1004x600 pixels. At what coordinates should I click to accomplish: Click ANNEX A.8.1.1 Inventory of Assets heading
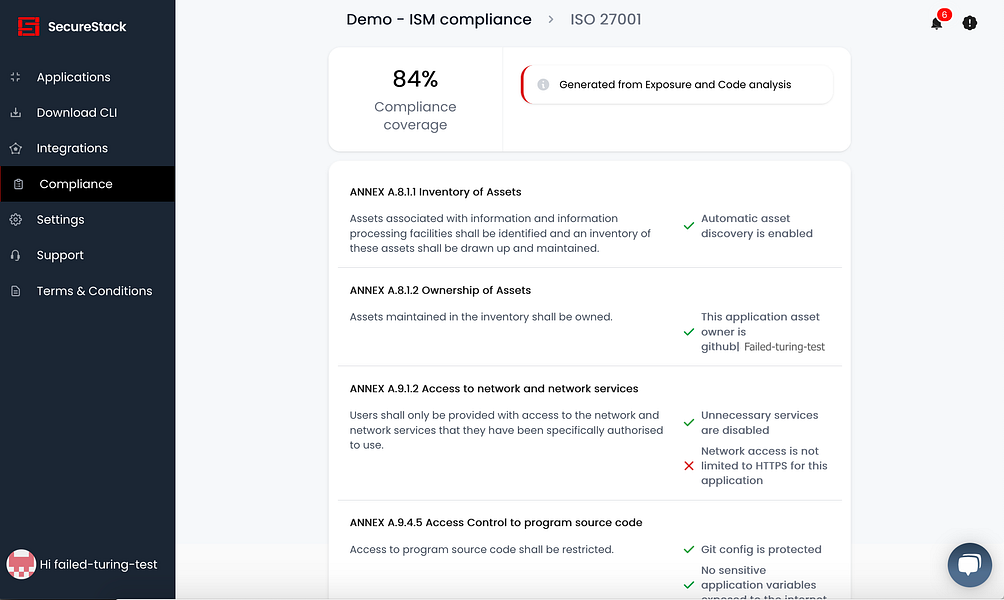pyautogui.click(x=435, y=192)
